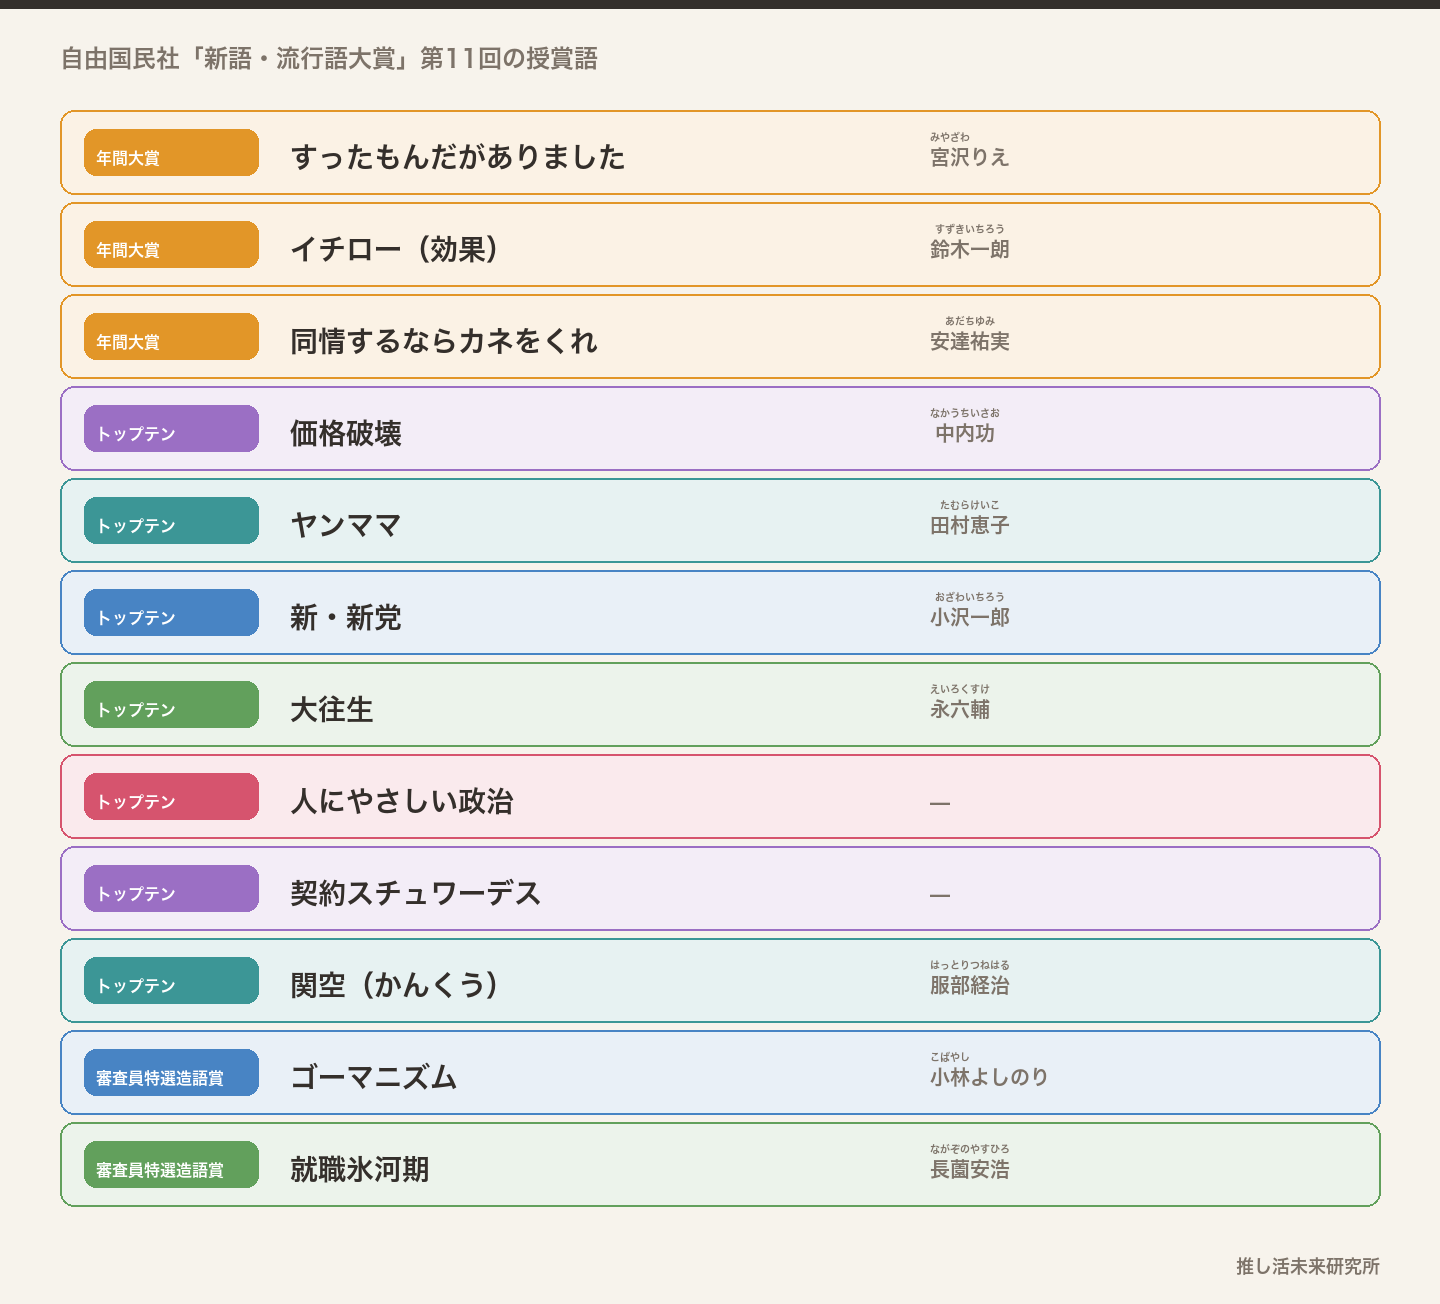Click the 年間大賞 badge beside すったもんだがありました
The image size is (1440, 1304).
(171, 153)
